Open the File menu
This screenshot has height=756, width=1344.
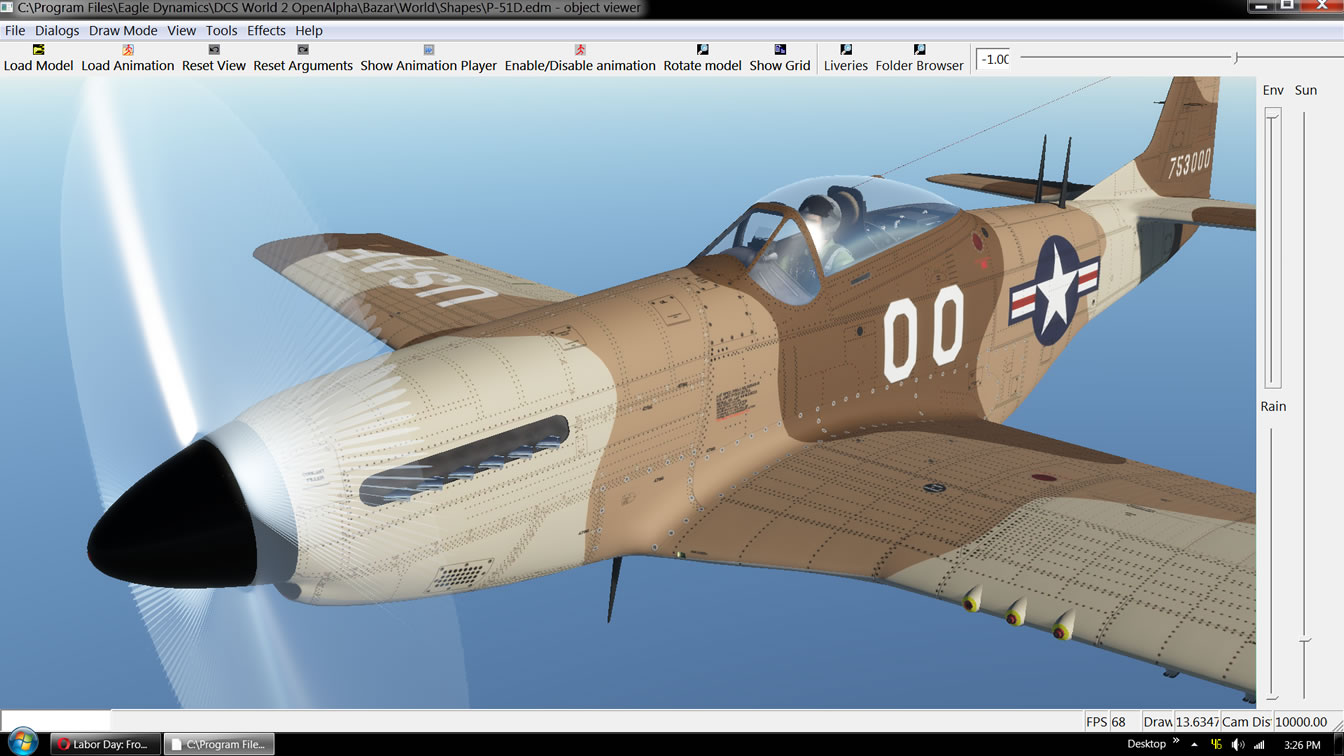[x=15, y=31]
